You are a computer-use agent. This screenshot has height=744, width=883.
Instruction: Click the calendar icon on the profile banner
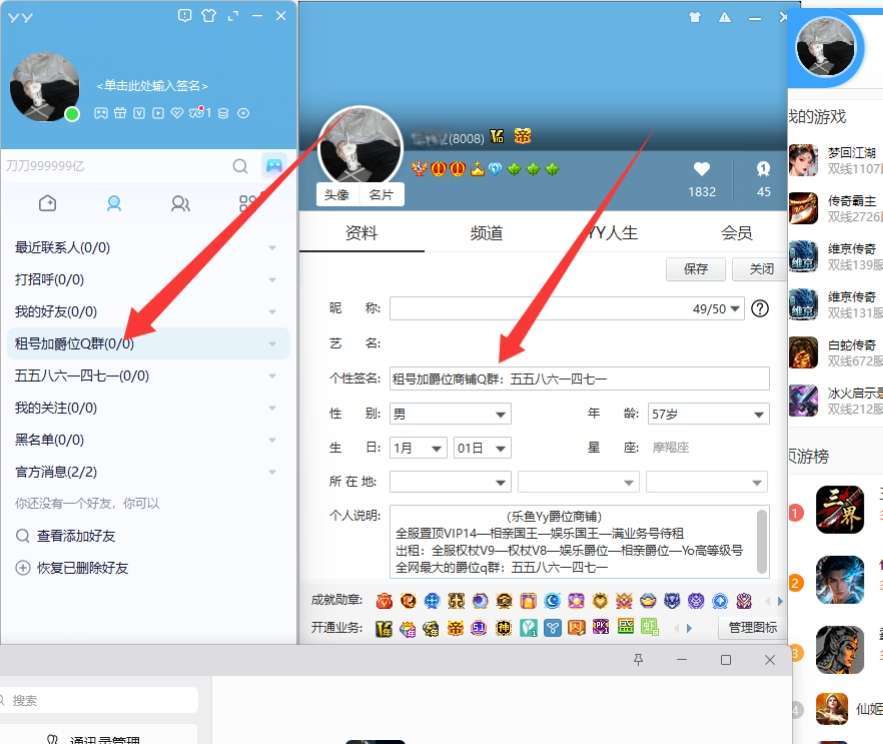(x=120, y=113)
